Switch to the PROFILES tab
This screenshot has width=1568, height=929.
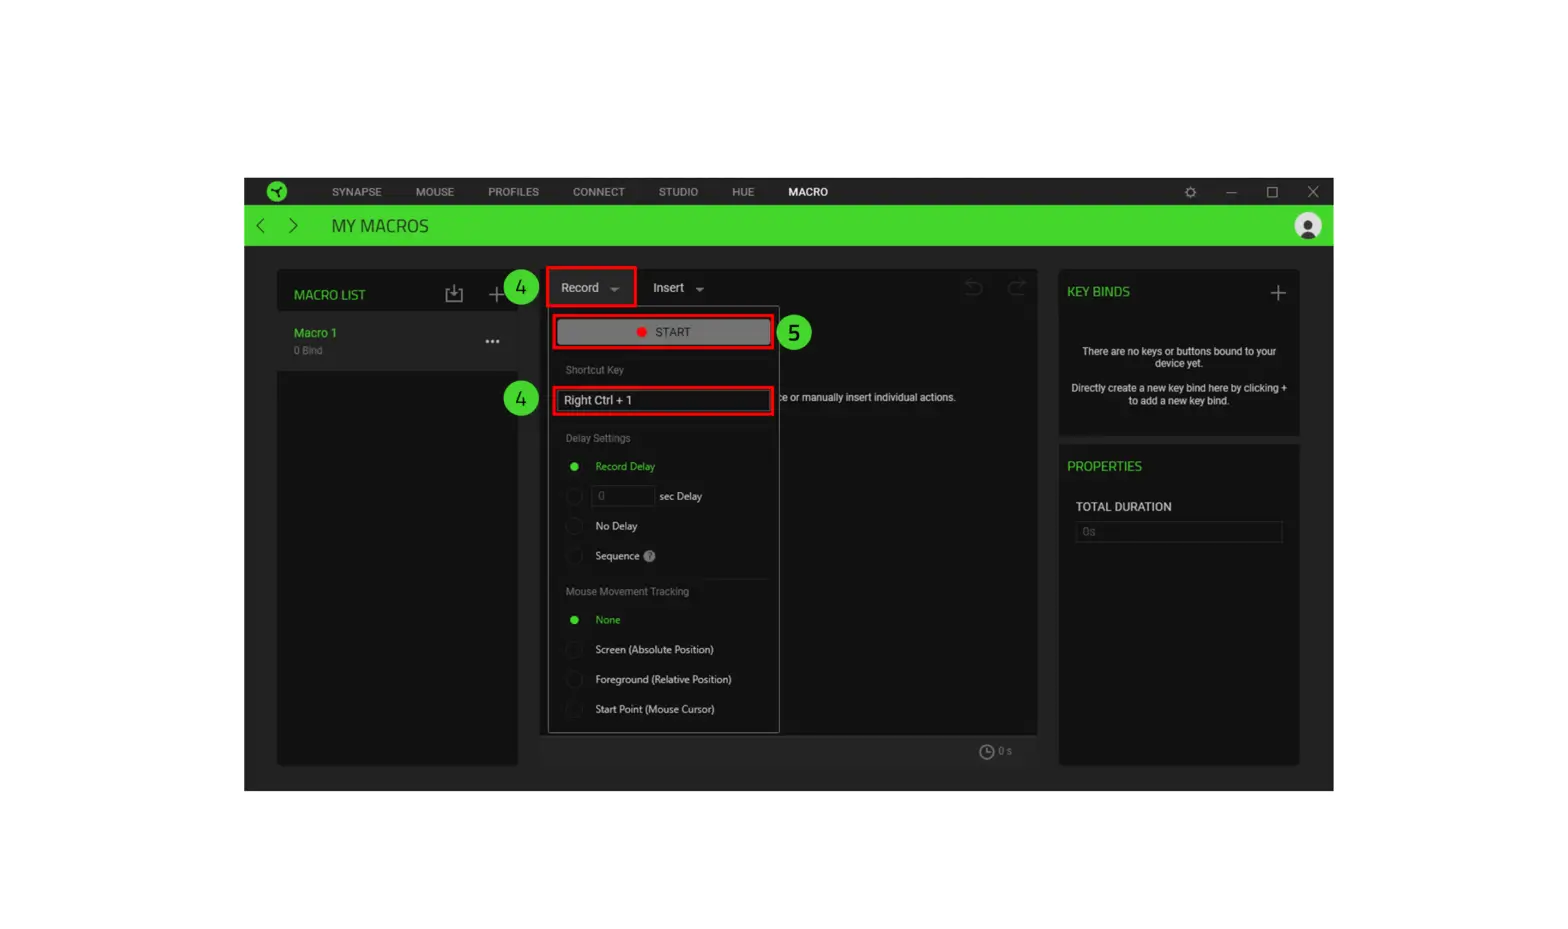coord(513,192)
